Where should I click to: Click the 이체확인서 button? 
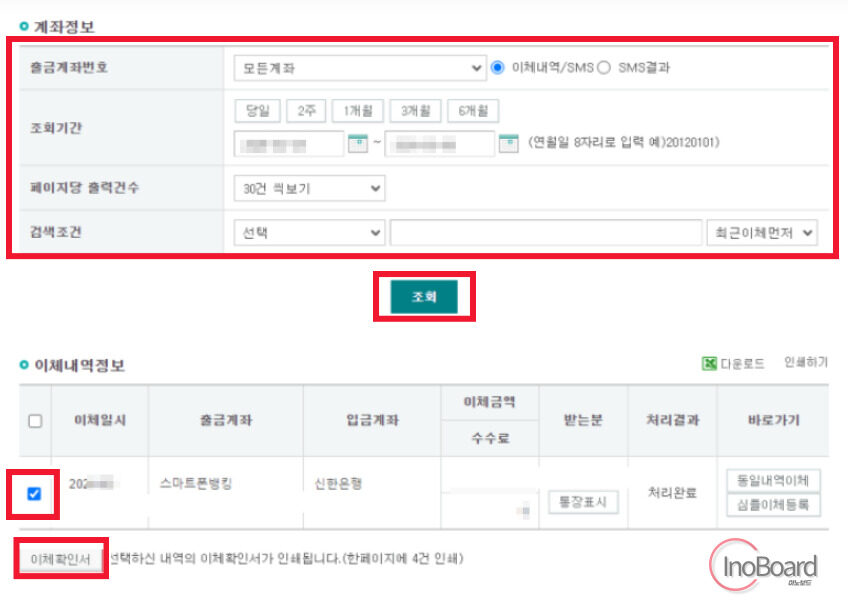(x=61, y=559)
